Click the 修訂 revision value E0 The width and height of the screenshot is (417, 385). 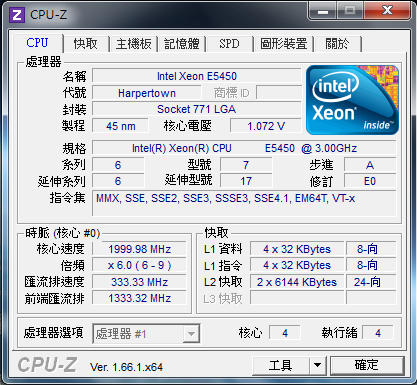(370, 181)
